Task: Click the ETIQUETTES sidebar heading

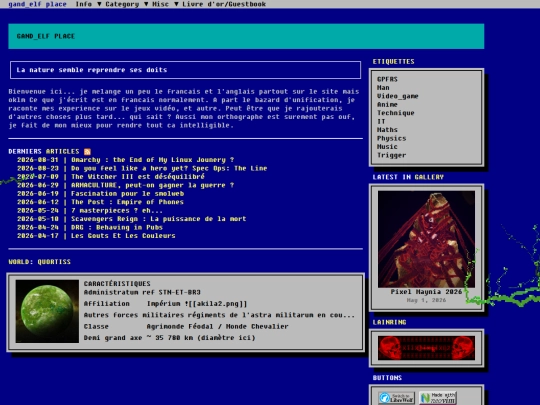Action: 393,62
